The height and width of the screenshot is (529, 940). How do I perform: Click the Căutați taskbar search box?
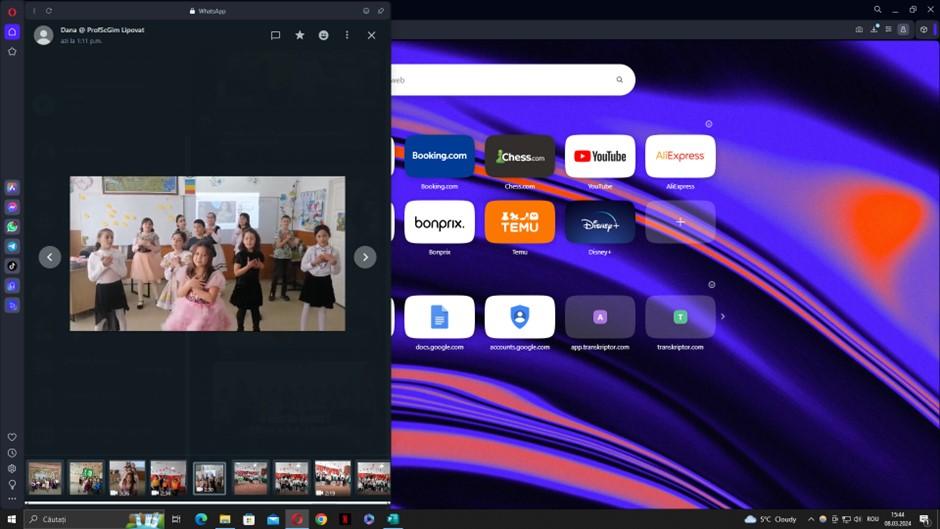pyautogui.click(x=96, y=519)
